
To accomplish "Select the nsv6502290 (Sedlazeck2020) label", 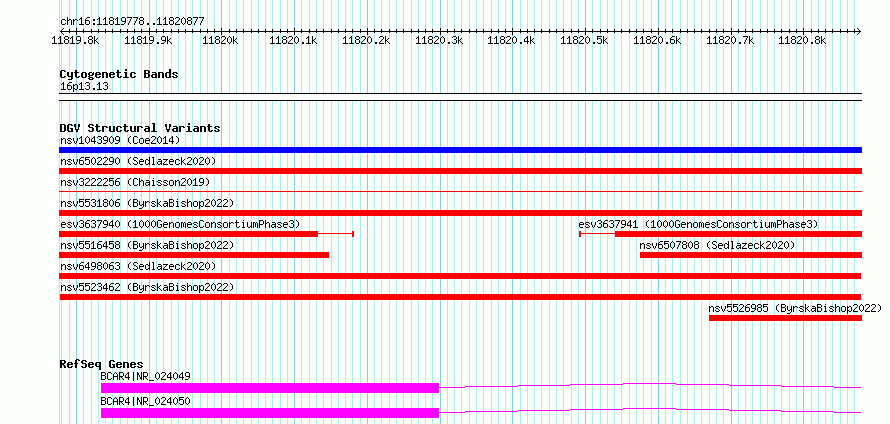I will (x=138, y=161).
